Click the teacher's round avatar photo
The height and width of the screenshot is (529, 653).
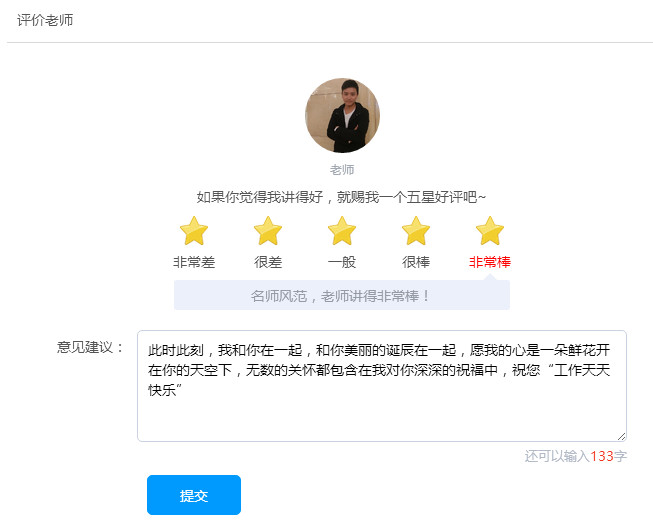tap(342, 116)
